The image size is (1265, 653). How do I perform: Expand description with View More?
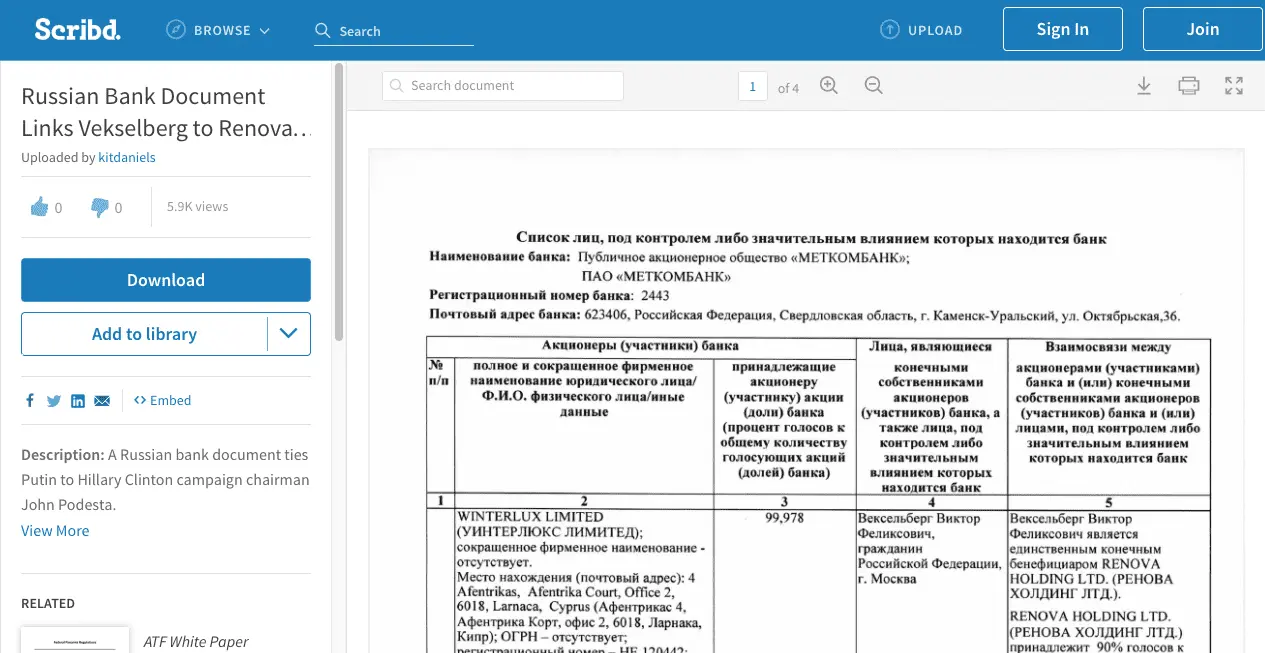pos(55,531)
